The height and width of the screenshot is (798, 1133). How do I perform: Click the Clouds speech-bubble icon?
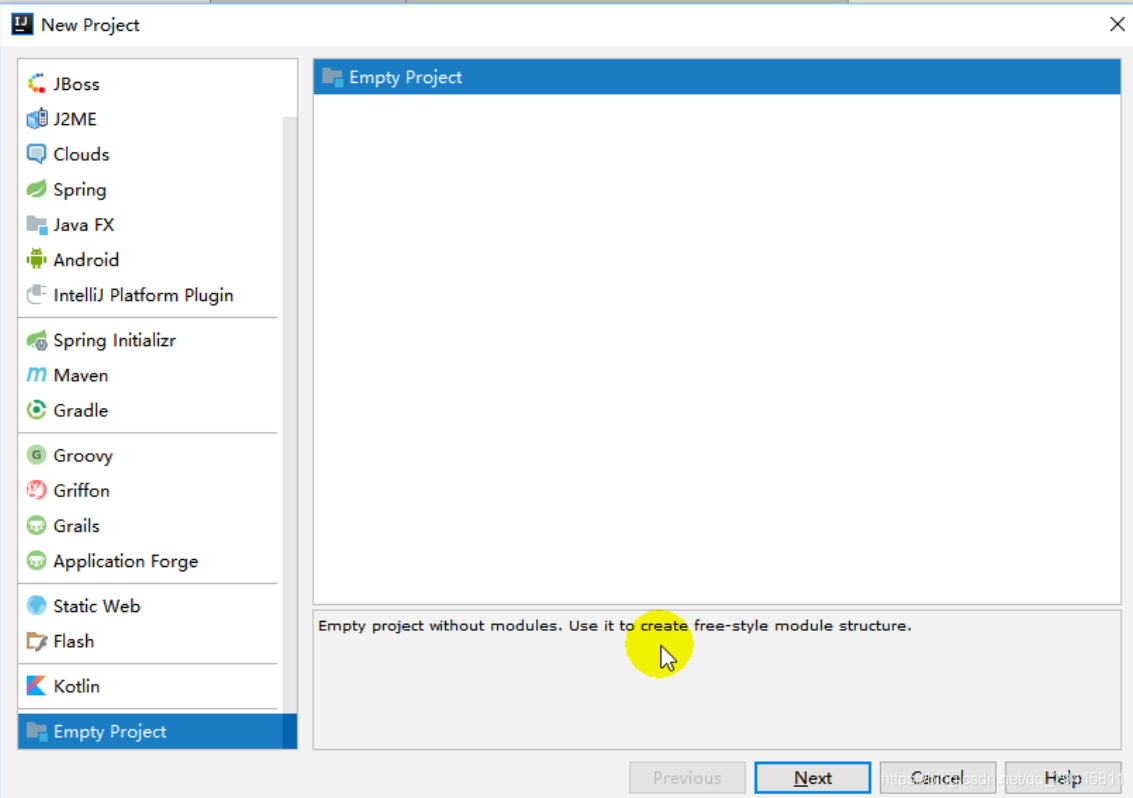[36, 154]
